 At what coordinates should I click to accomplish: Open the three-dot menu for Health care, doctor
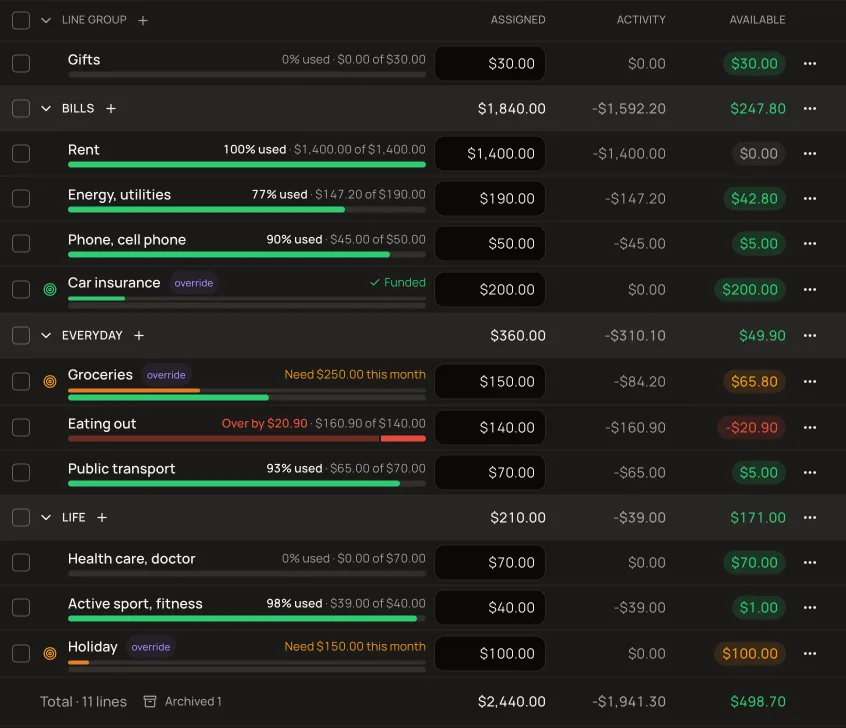(x=809, y=562)
